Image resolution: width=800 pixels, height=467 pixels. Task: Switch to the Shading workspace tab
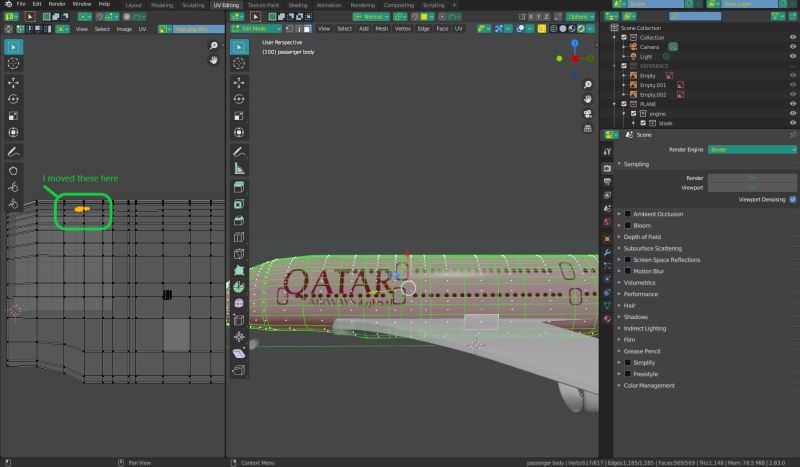point(298,5)
